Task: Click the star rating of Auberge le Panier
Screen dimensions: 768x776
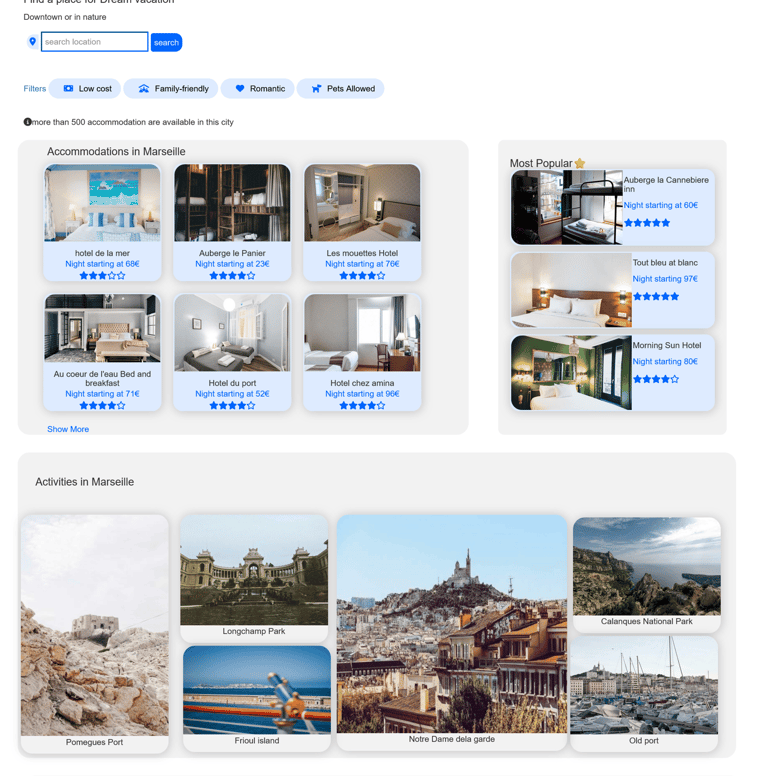Action: click(x=232, y=276)
